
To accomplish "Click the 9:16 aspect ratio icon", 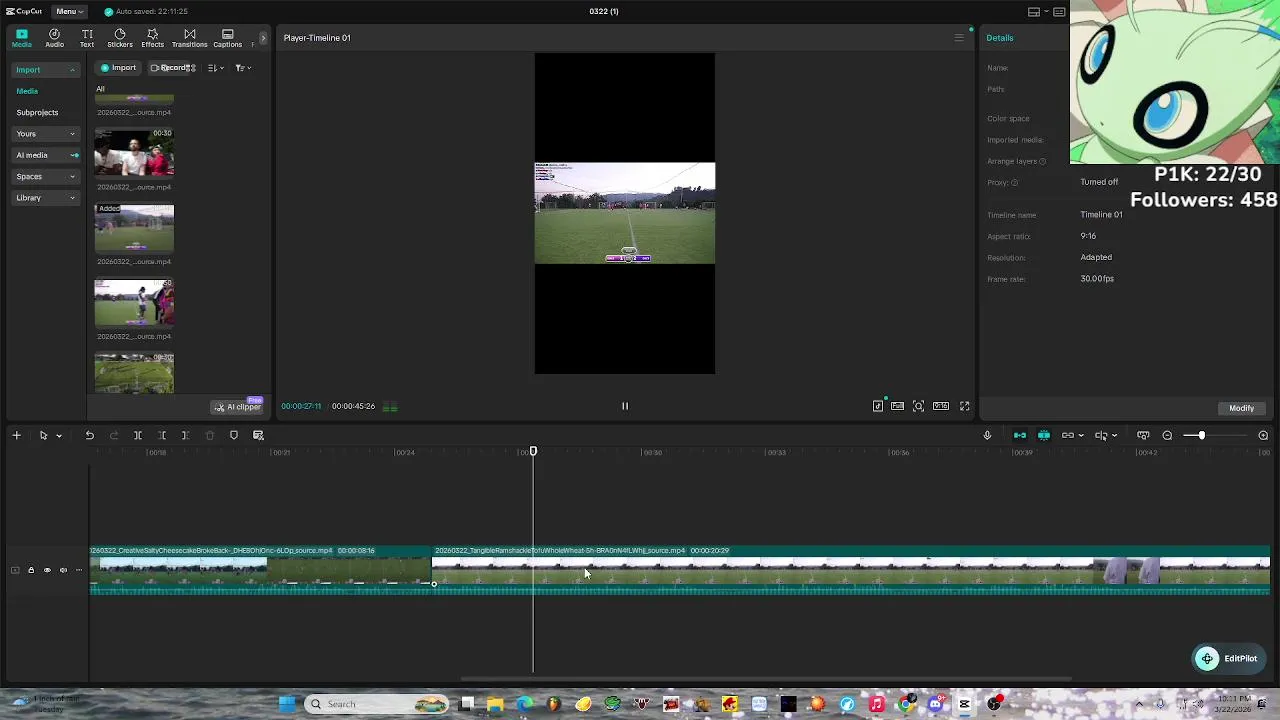I will click(x=941, y=406).
